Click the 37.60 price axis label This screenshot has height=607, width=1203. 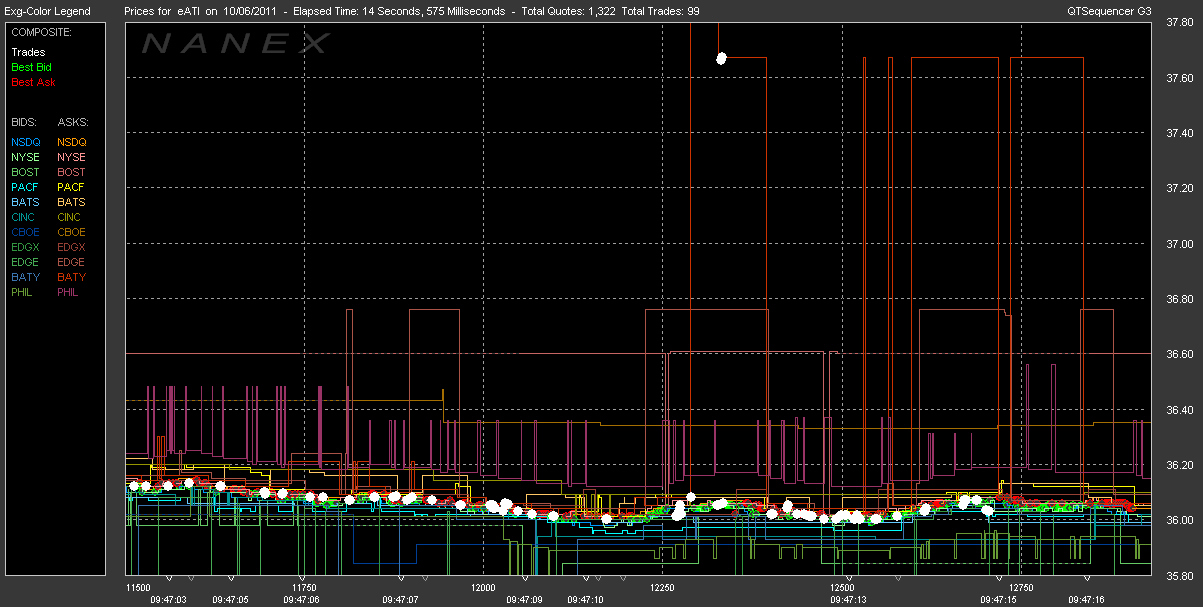[x=1180, y=78]
